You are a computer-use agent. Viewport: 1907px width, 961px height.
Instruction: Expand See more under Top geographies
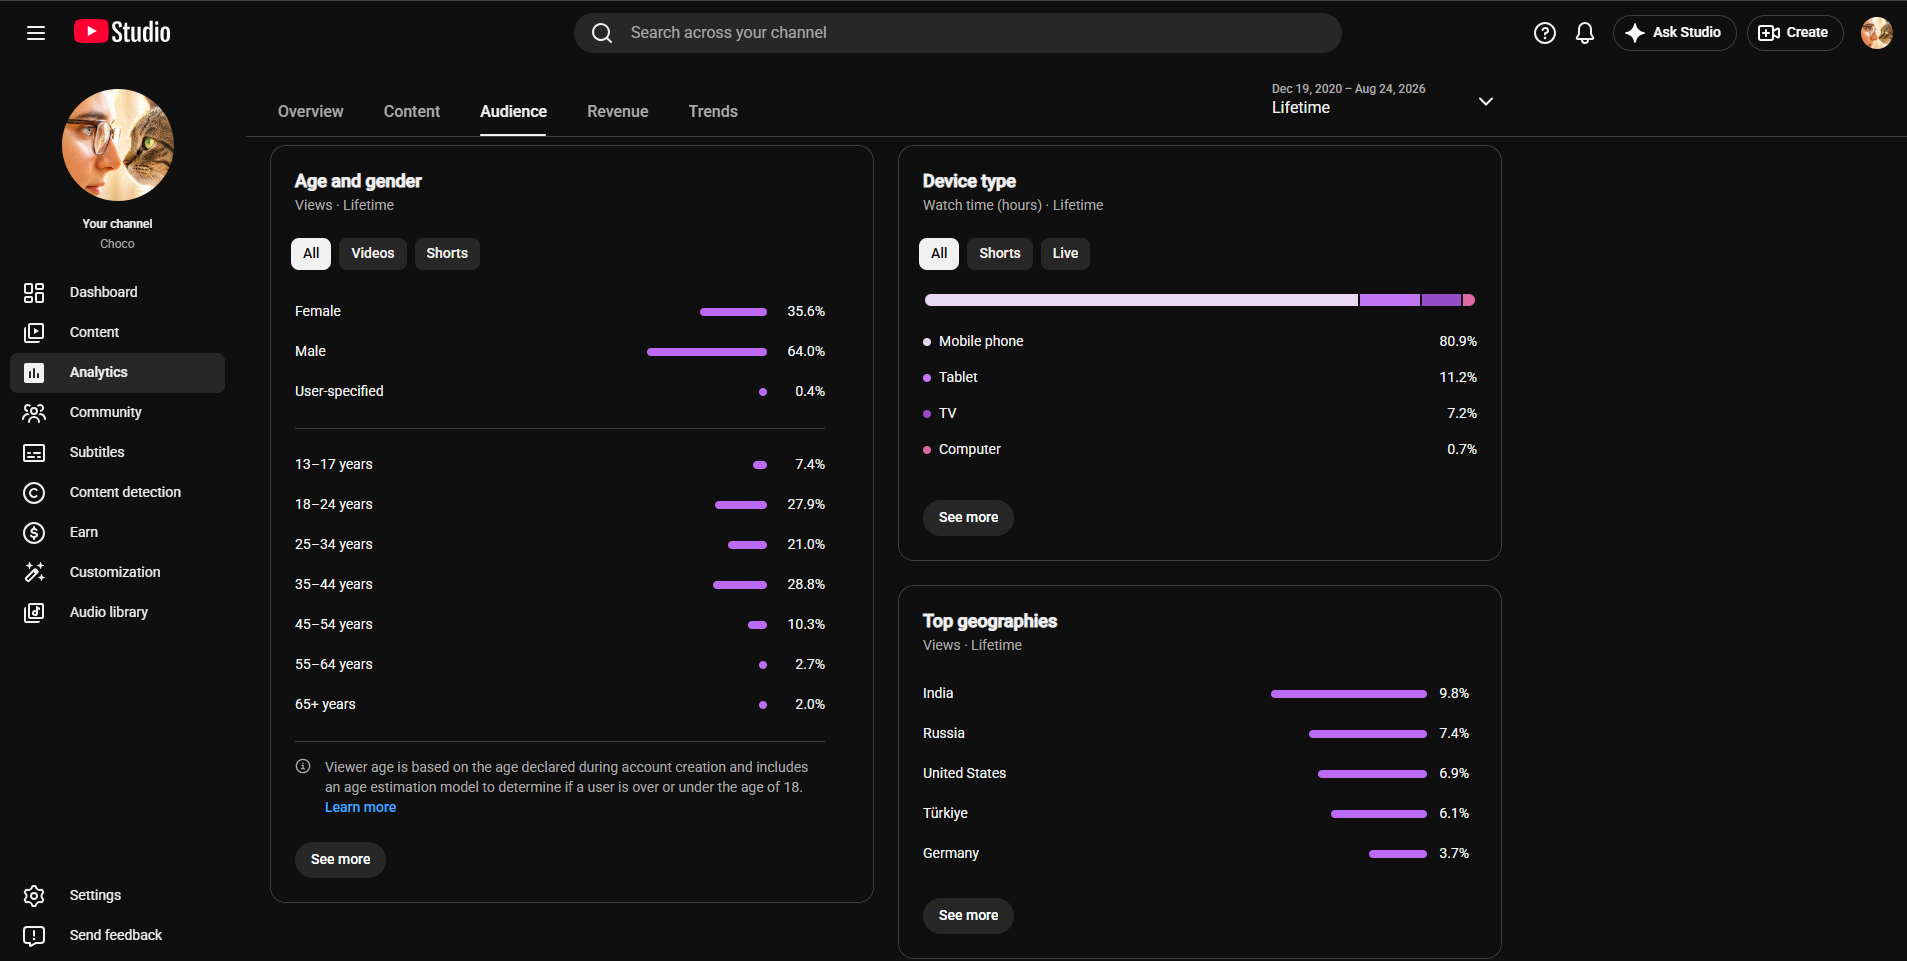[968, 916]
